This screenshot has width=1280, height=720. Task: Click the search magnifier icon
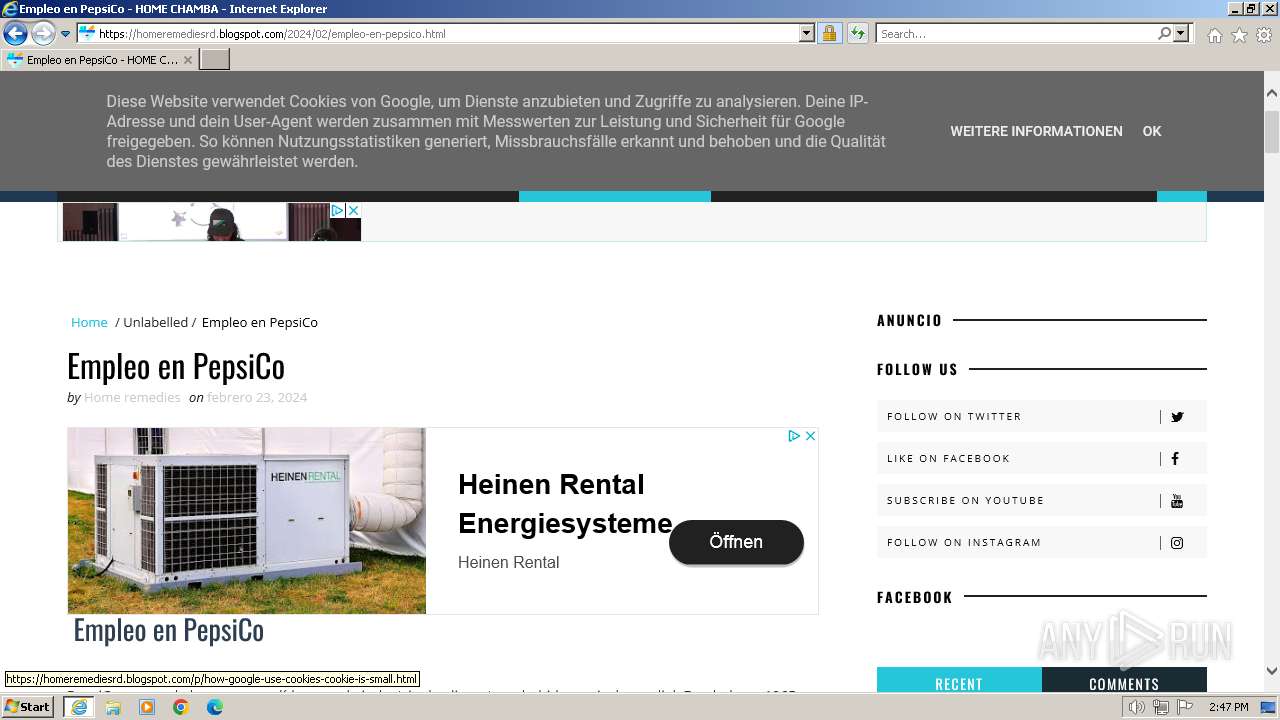click(x=1164, y=33)
